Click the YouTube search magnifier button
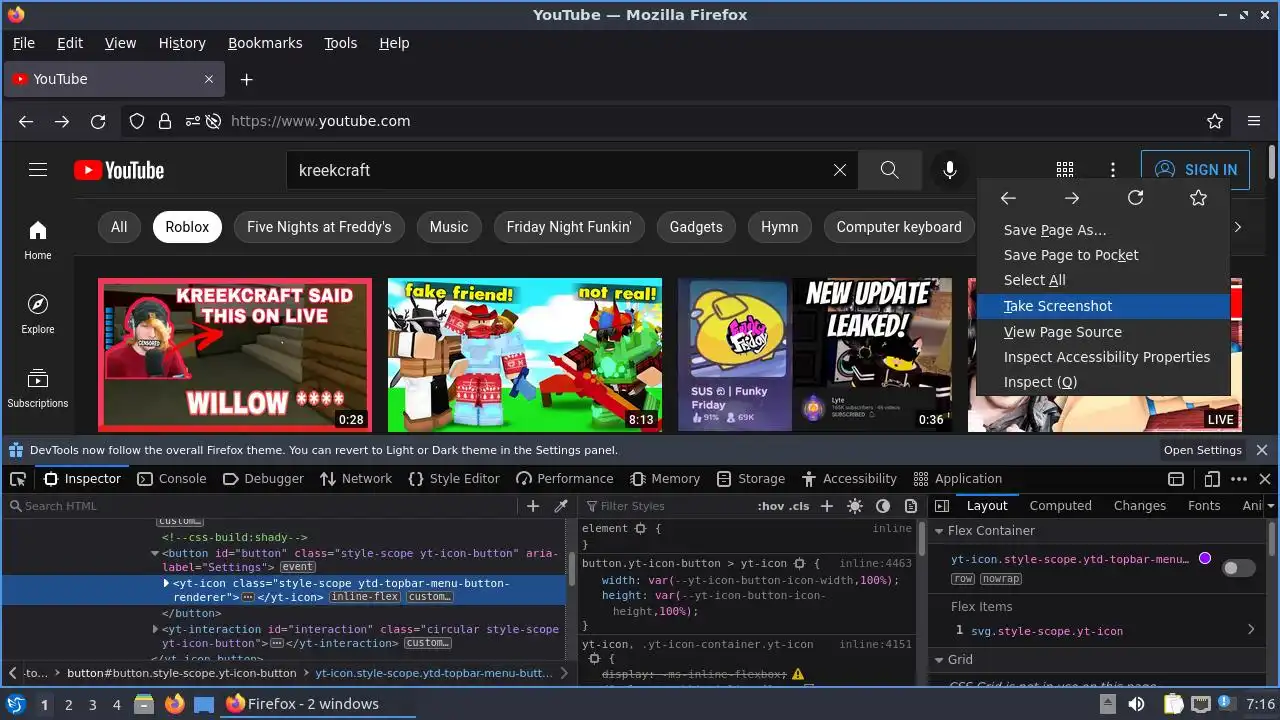 (890, 170)
